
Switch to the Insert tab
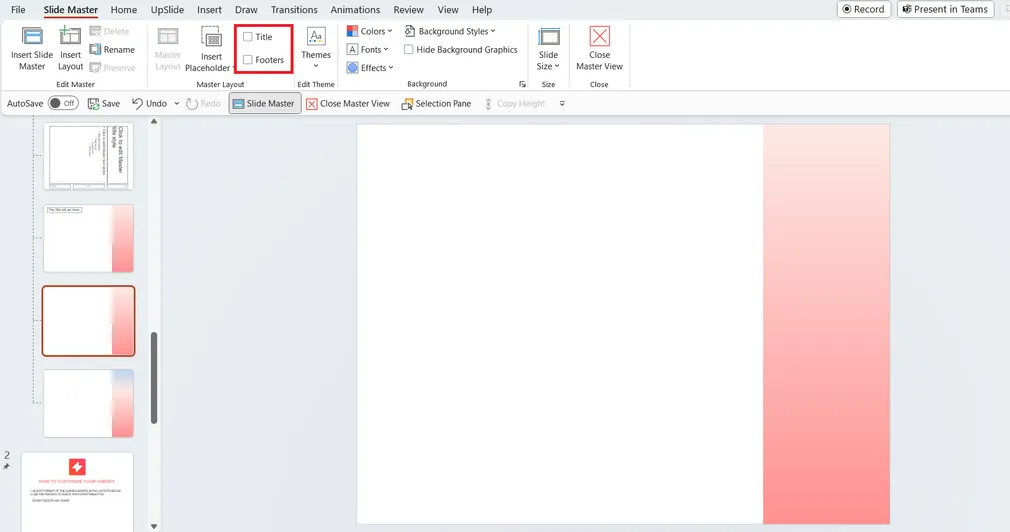[x=209, y=10]
